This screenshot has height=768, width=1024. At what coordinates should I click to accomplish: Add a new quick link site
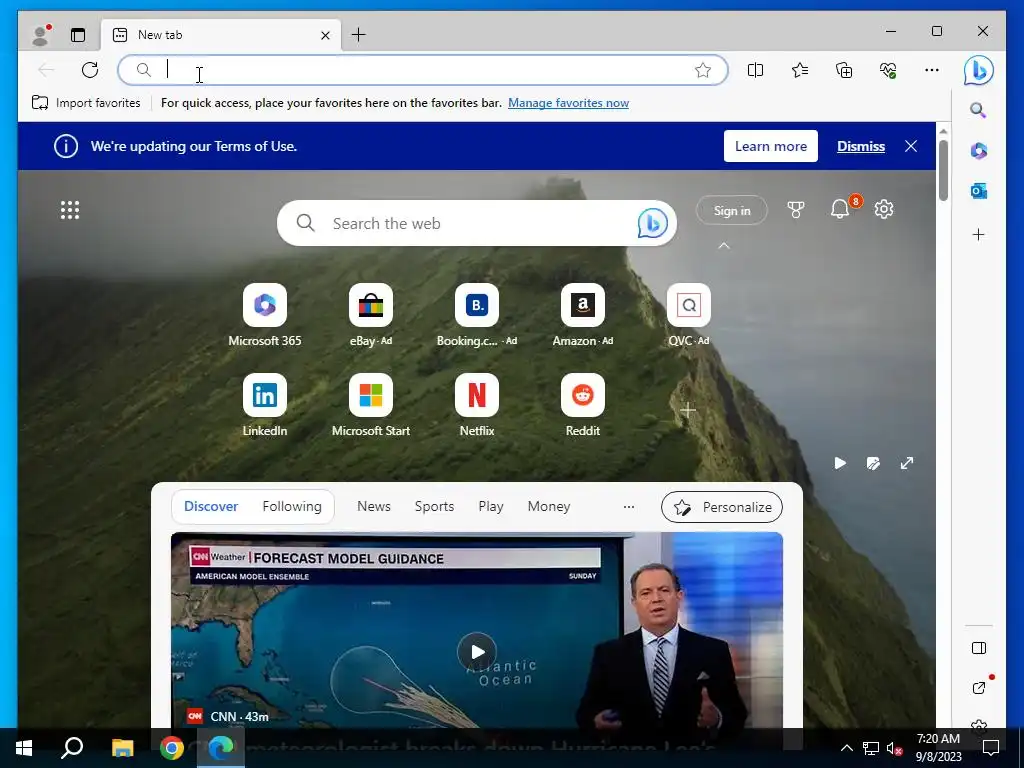pos(688,410)
